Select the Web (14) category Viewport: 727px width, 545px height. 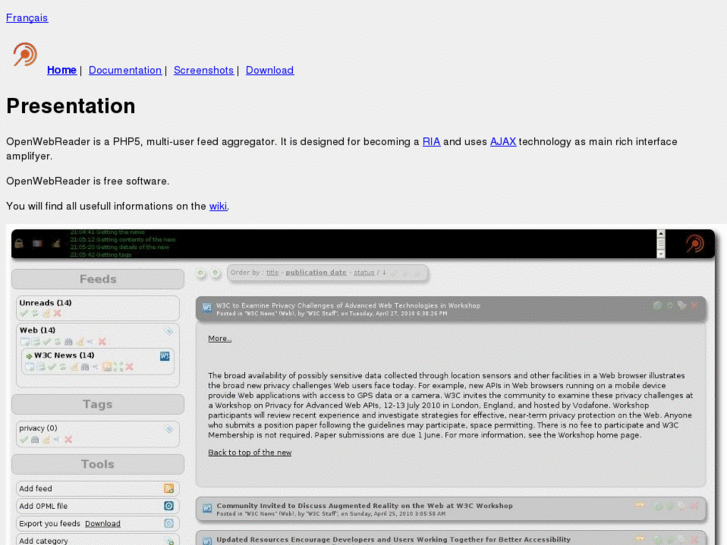tap(38, 330)
